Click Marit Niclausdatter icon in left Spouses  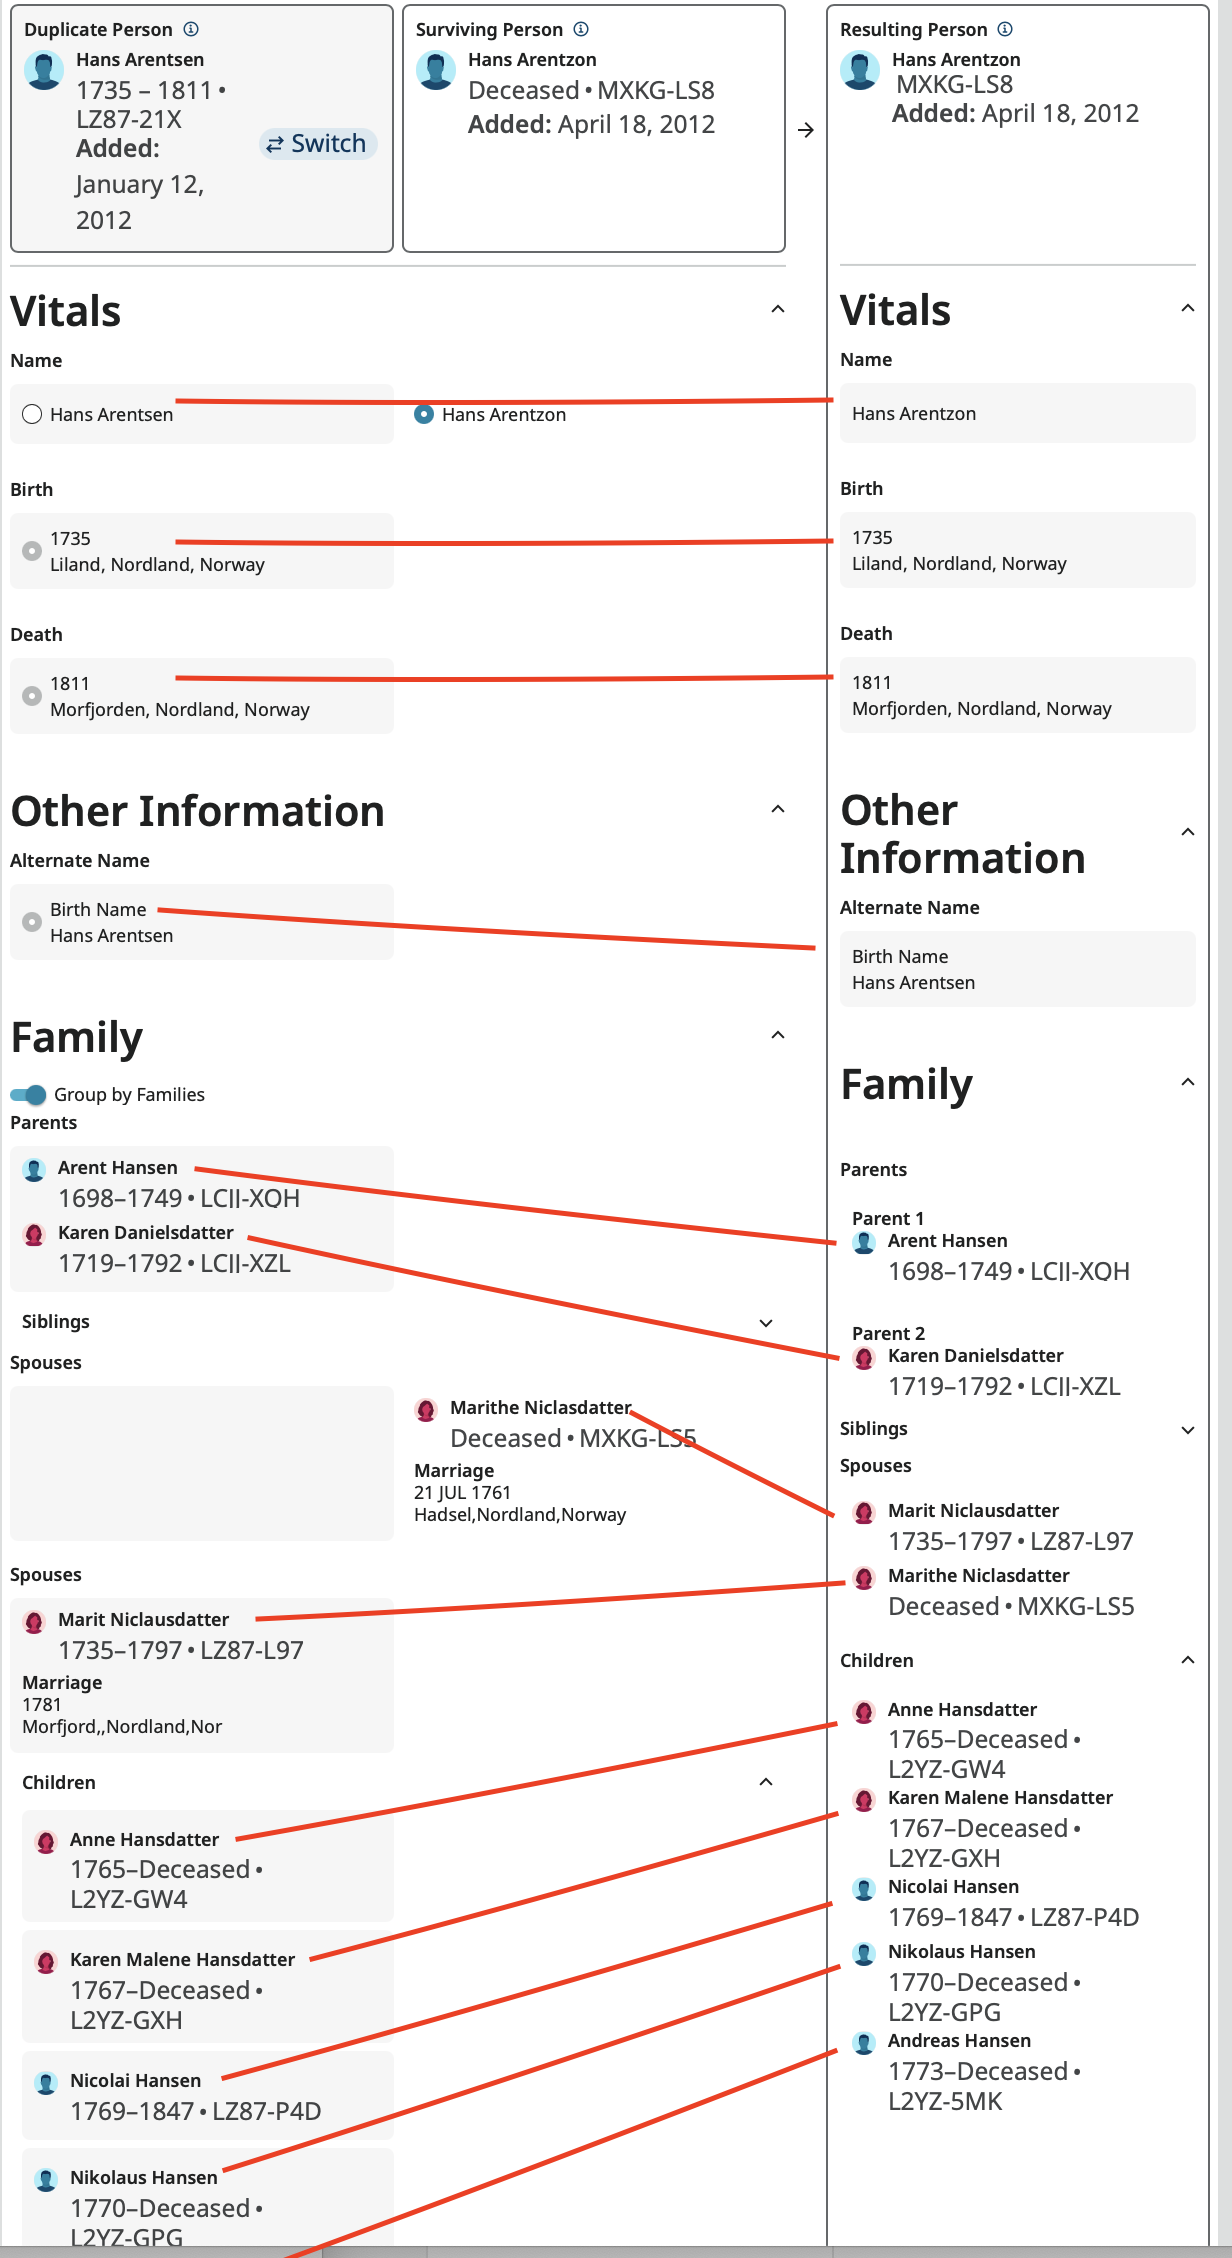(34, 1621)
